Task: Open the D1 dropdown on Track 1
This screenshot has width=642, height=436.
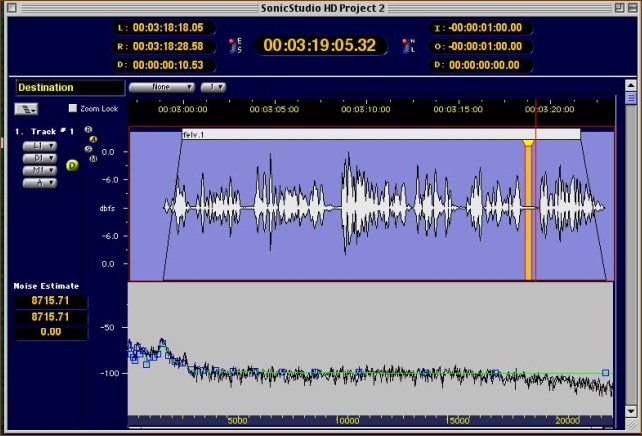Action: coord(40,158)
